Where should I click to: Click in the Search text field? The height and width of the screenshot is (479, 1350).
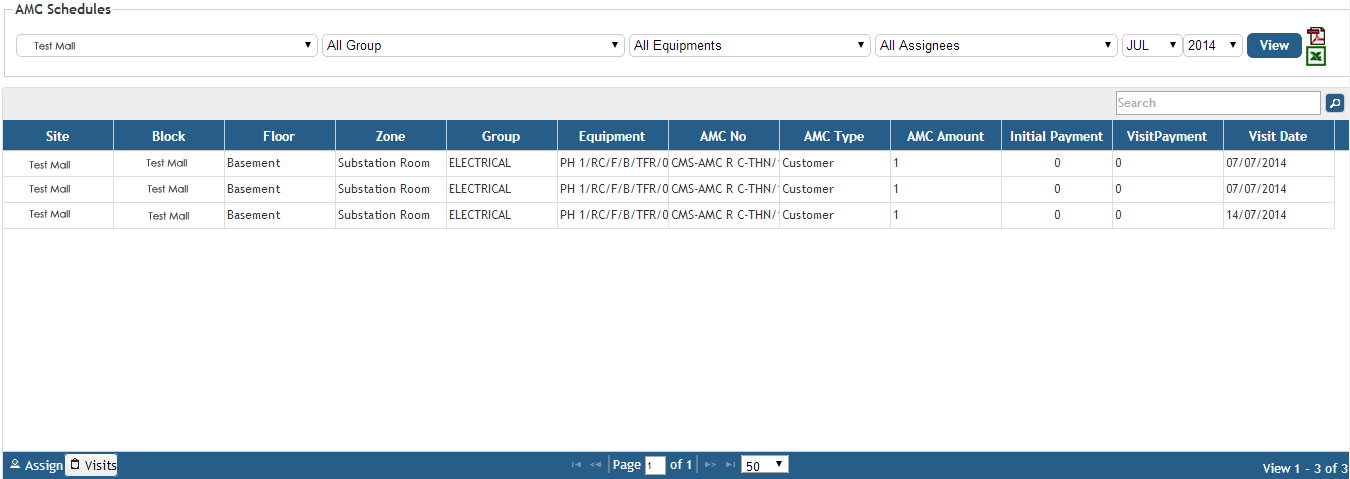pos(1218,103)
